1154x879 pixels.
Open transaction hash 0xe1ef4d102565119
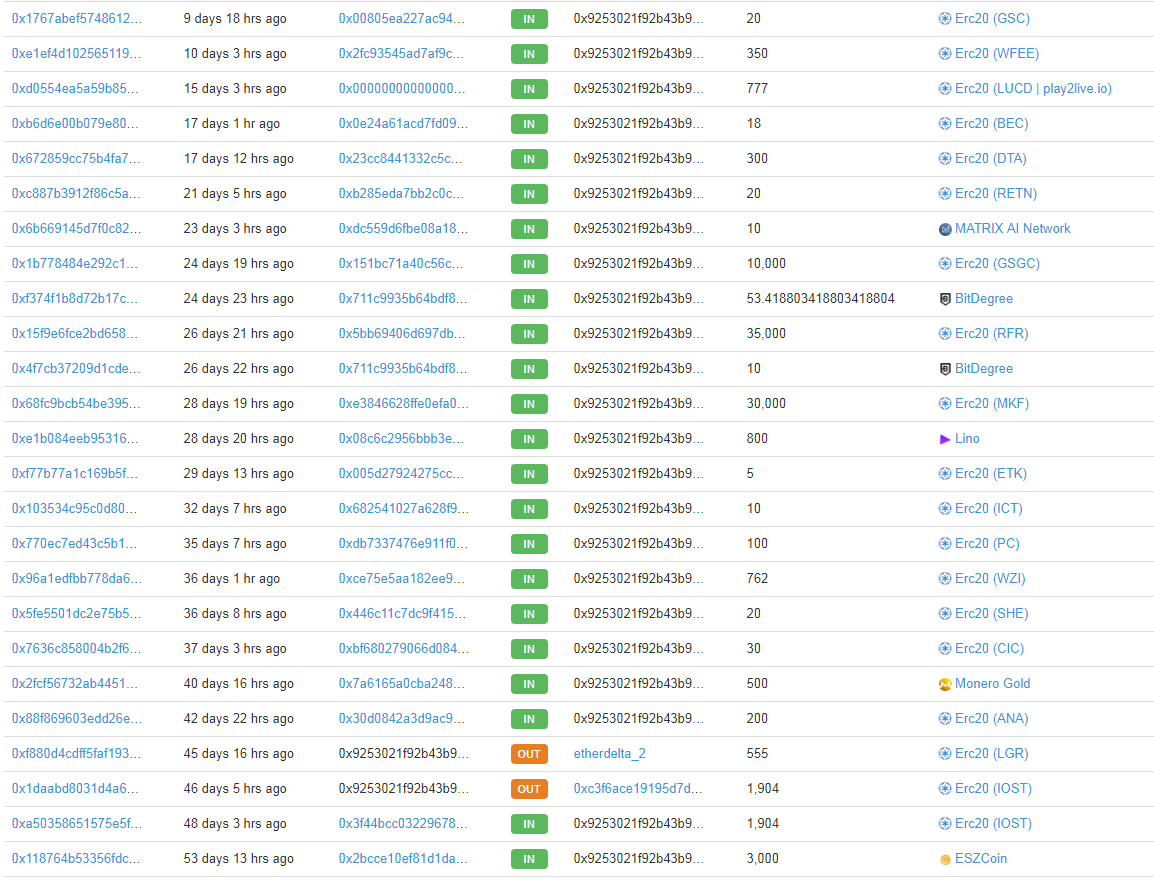pyautogui.click(x=77, y=54)
